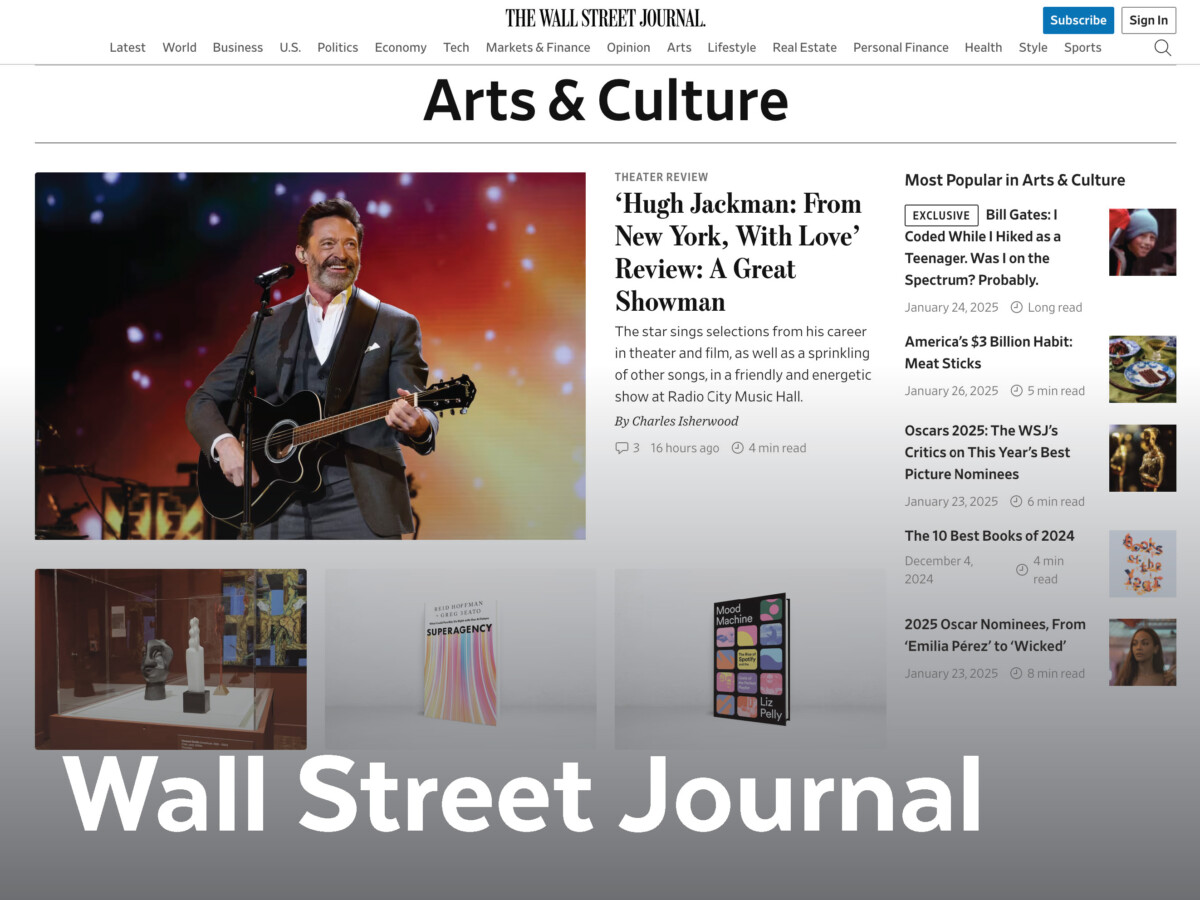Open The 10 Best Books of 2024
Screen dimensions: 1200x900
click(989, 535)
